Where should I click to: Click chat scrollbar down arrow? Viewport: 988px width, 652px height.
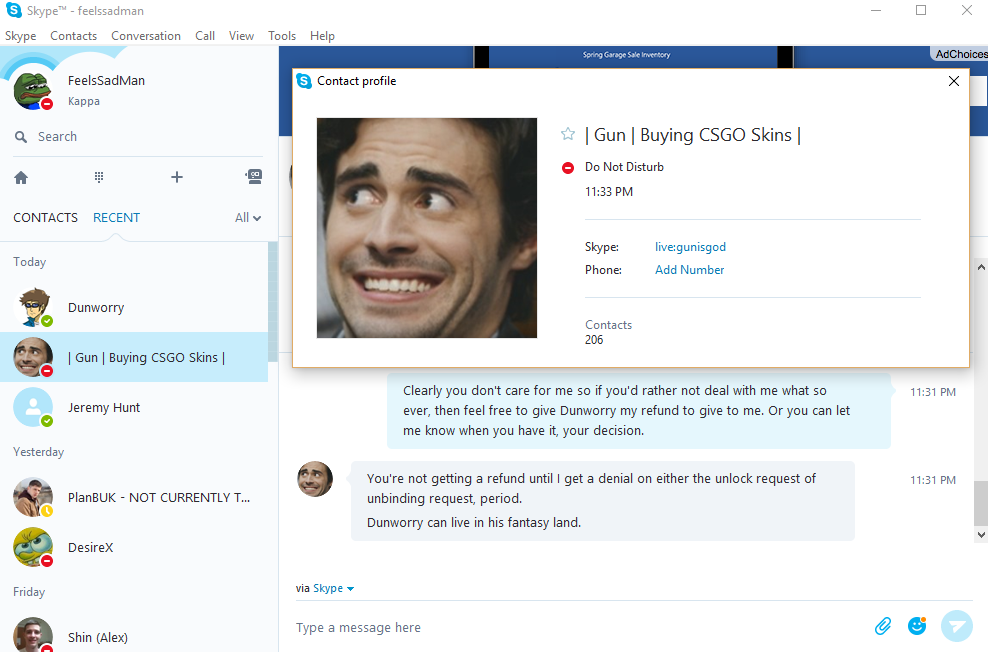[x=981, y=535]
